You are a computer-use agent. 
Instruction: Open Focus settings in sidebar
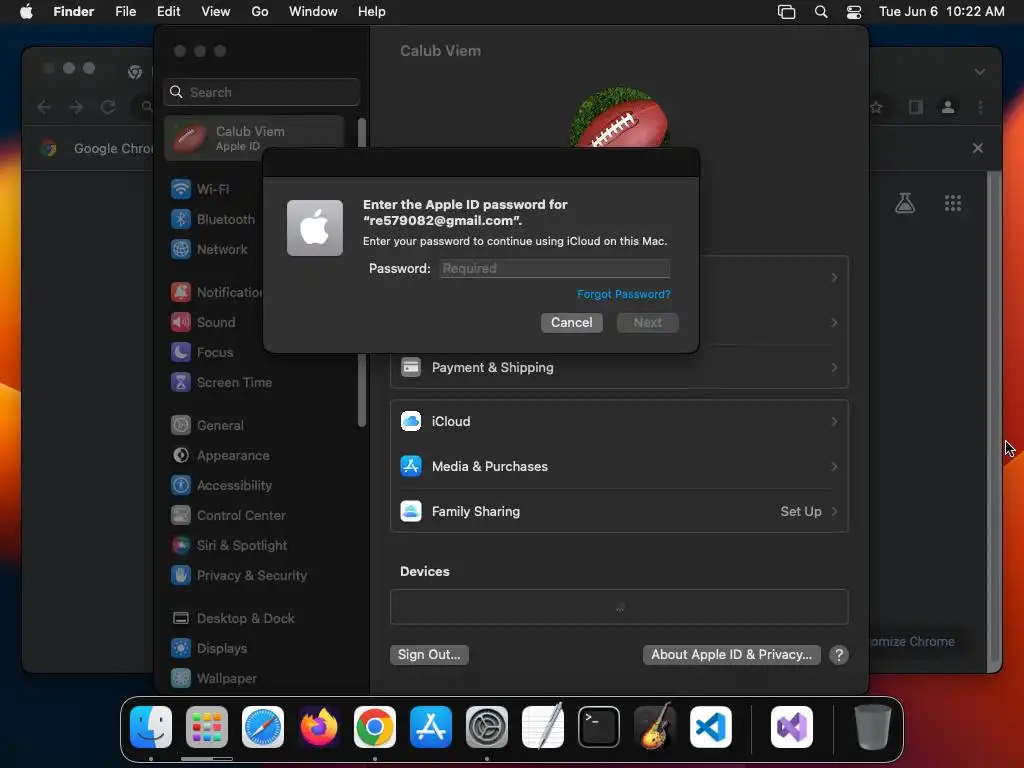202,352
